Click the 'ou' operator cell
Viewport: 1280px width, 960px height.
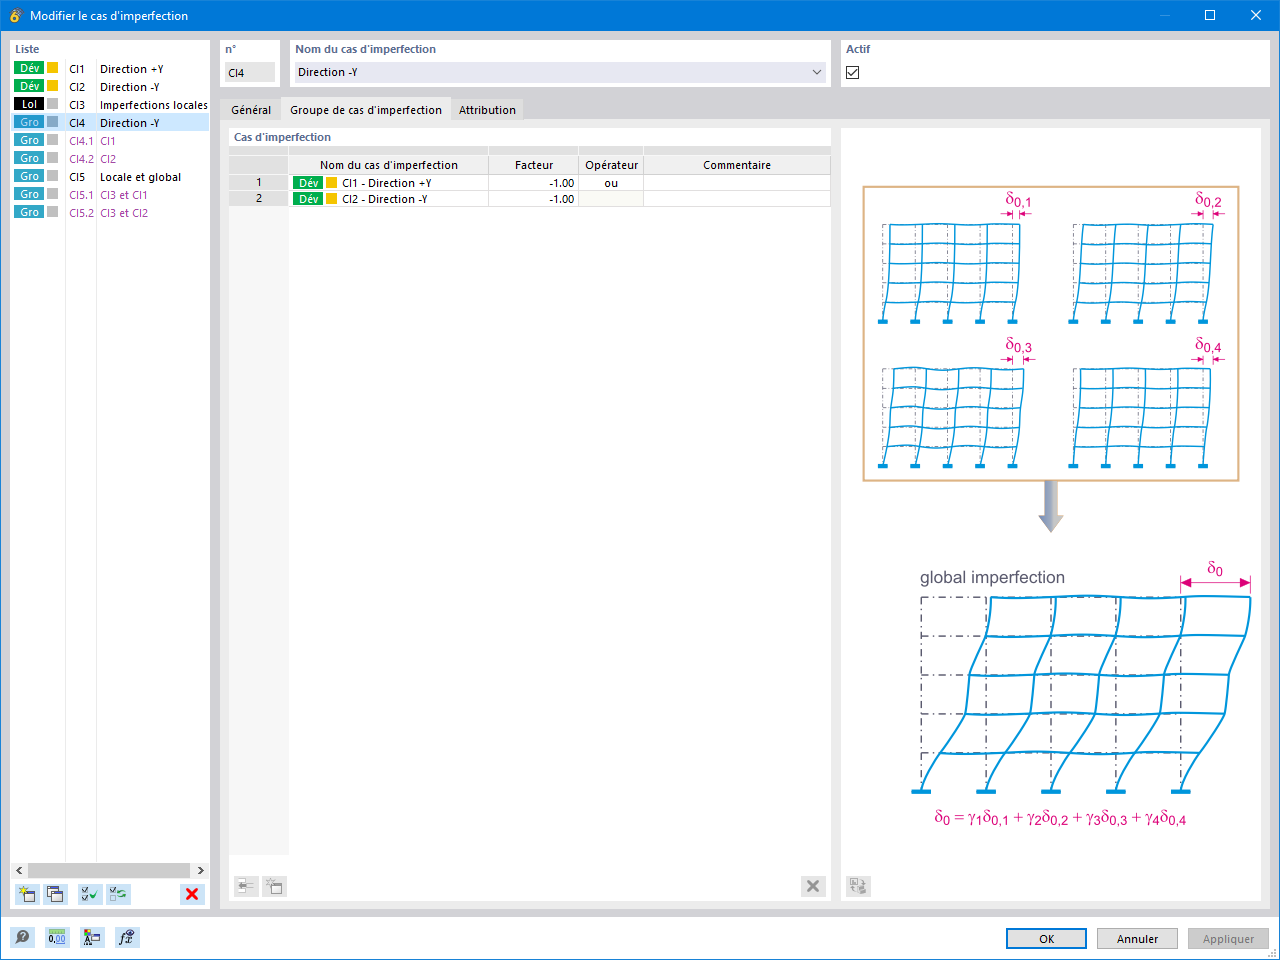pyautogui.click(x=611, y=183)
